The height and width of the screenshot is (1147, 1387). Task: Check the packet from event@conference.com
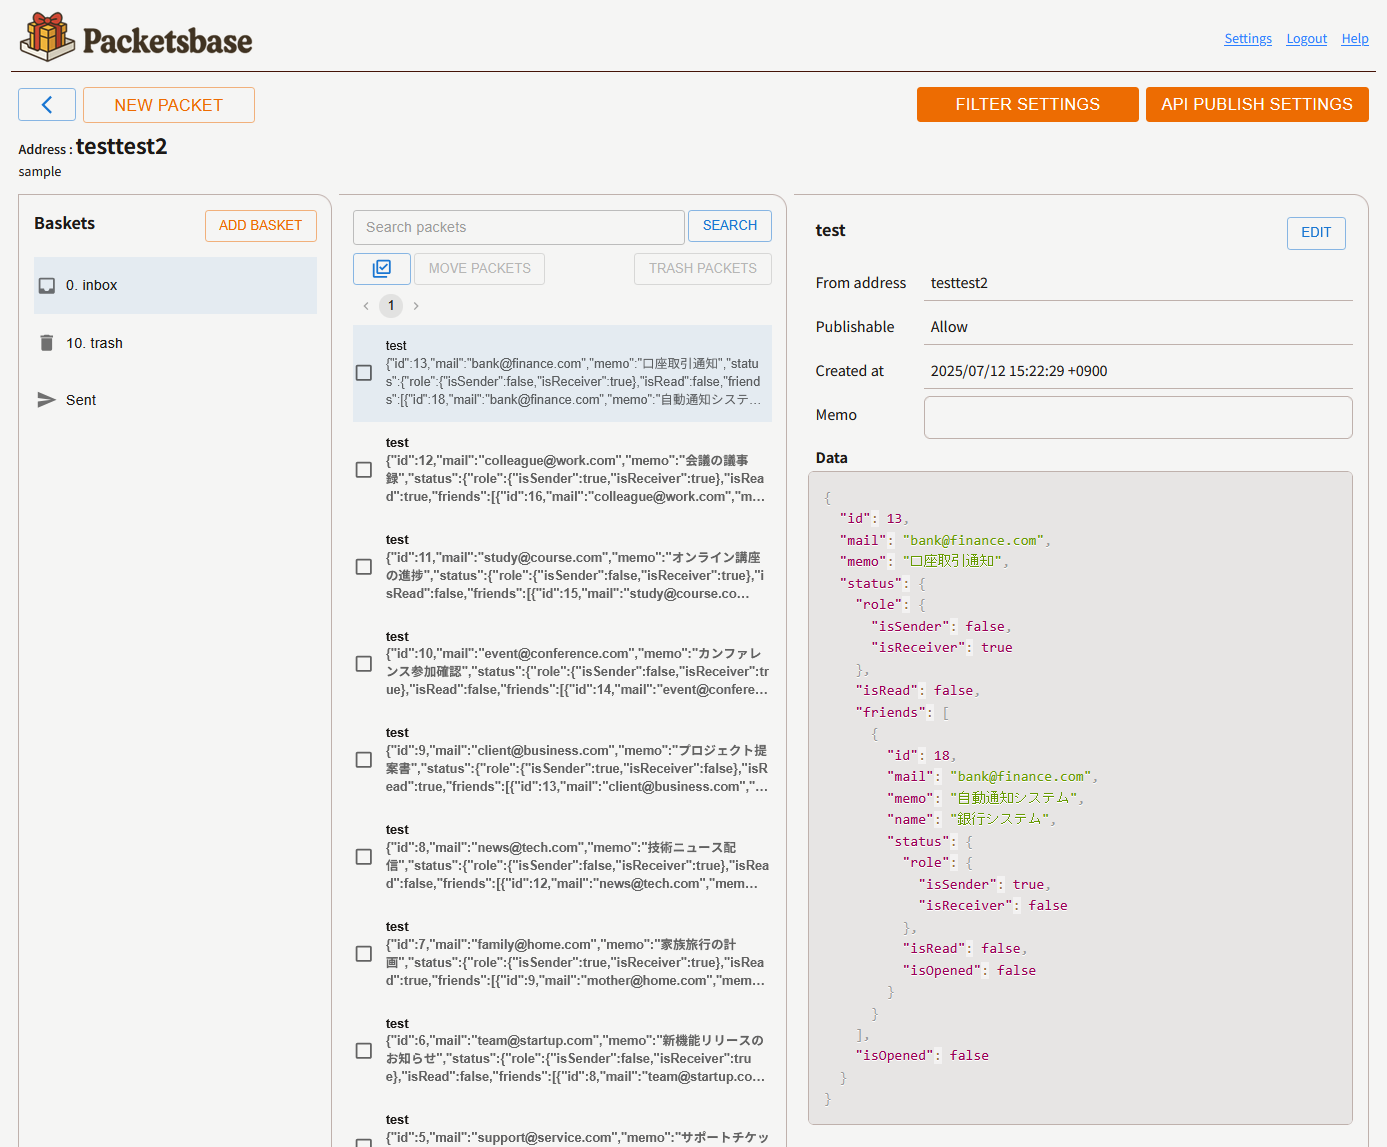pos(364,663)
